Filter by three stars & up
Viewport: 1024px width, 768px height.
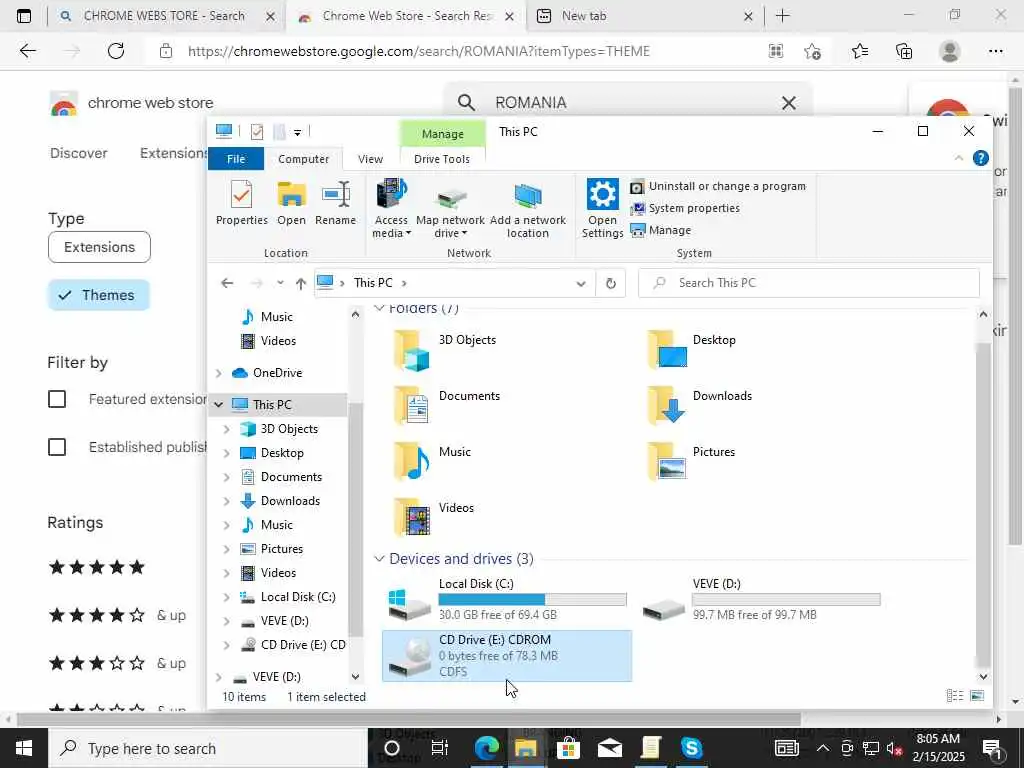118,664
